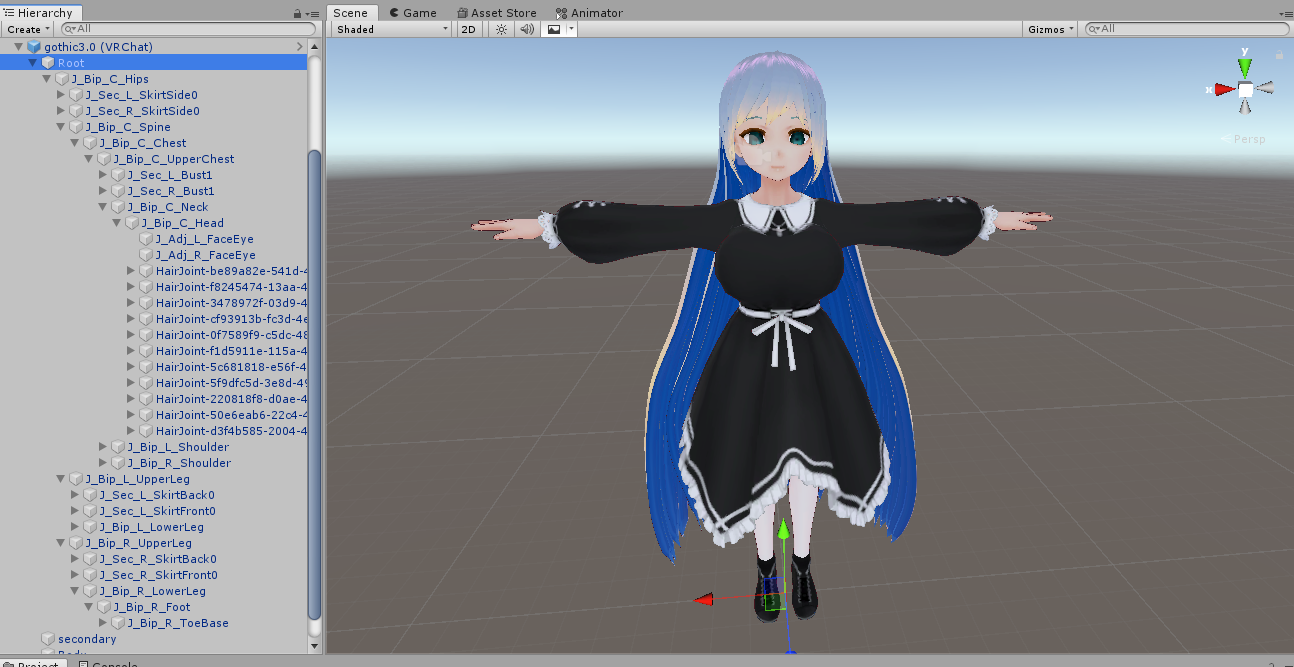Viewport: 1294px width, 667px height.
Task: Click J_Bip_R_Foot cube icon
Action: (104, 607)
